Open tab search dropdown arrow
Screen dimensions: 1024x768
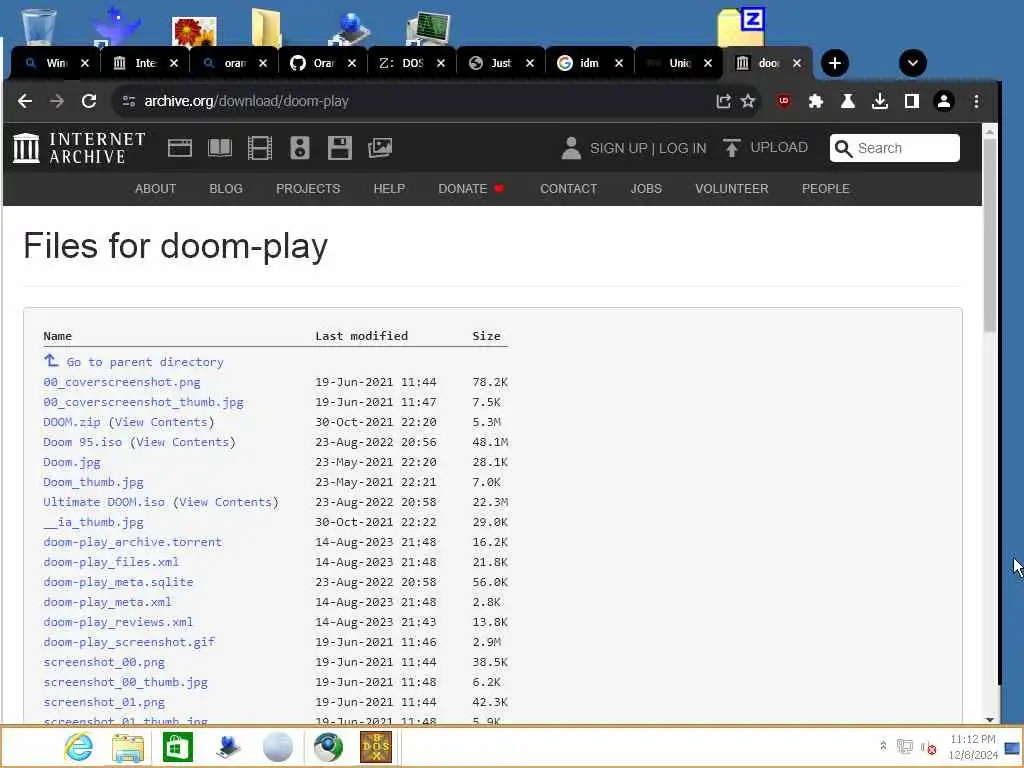912,63
